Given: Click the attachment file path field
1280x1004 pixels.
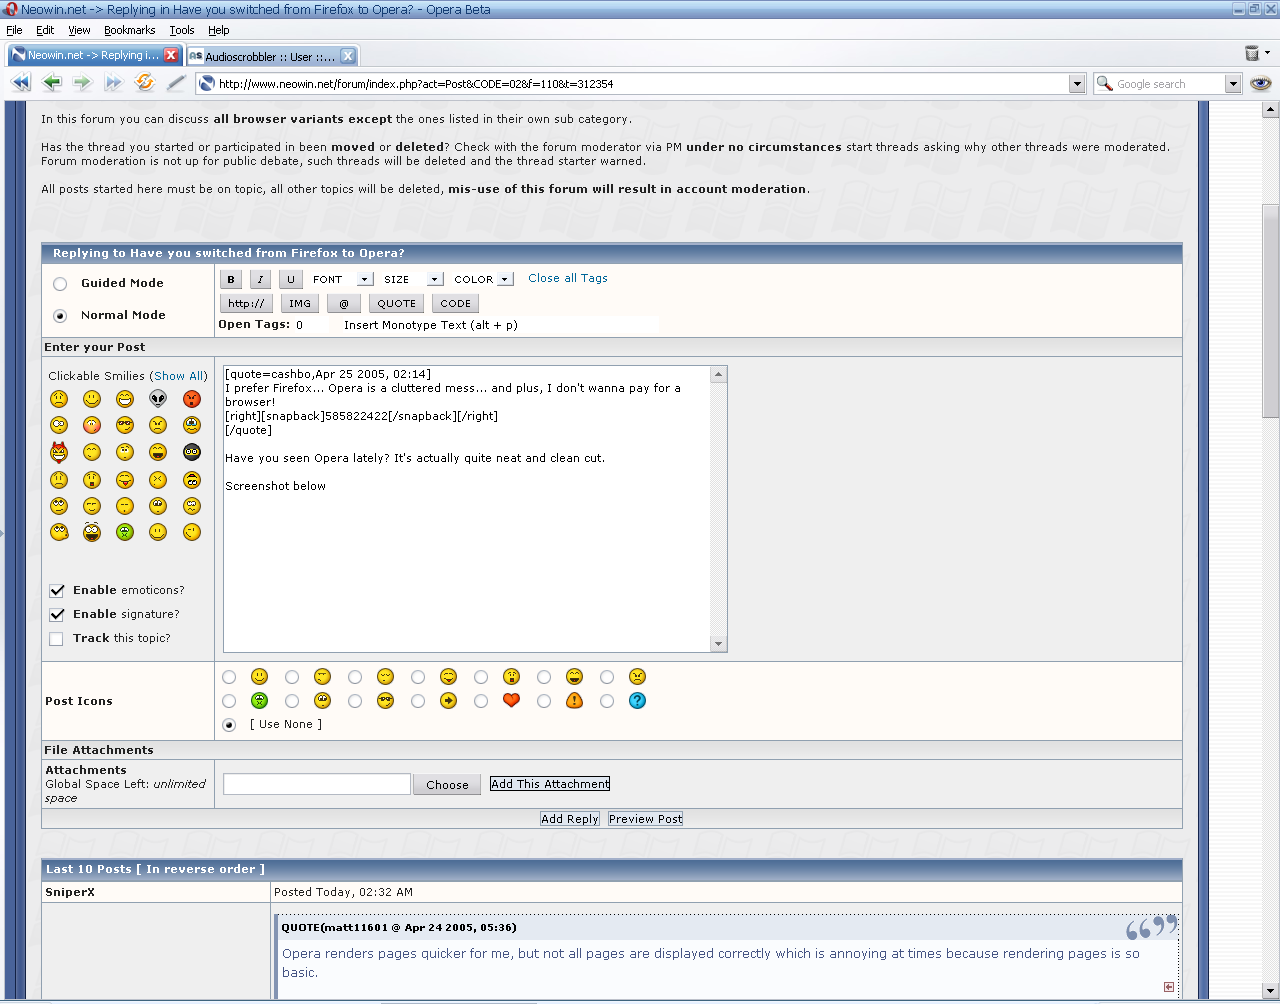Looking at the screenshot, I should tap(317, 784).
